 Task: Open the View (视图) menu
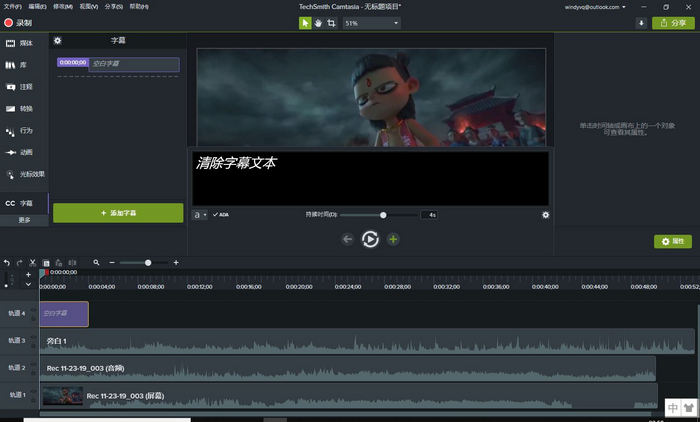click(88, 7)
